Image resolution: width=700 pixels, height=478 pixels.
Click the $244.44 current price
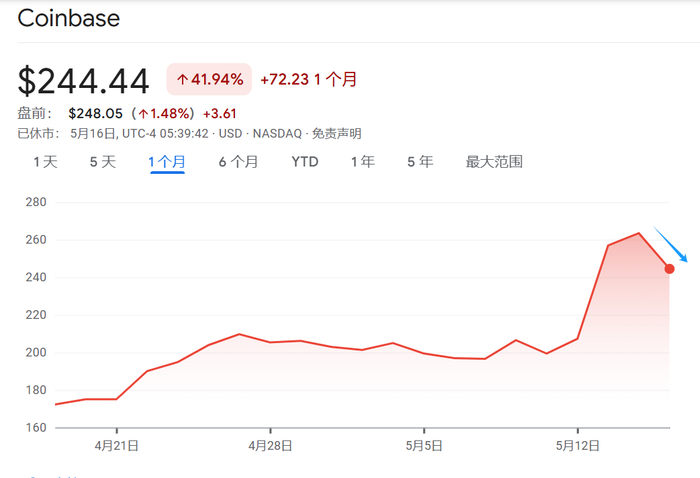click(x=84, y=80)
